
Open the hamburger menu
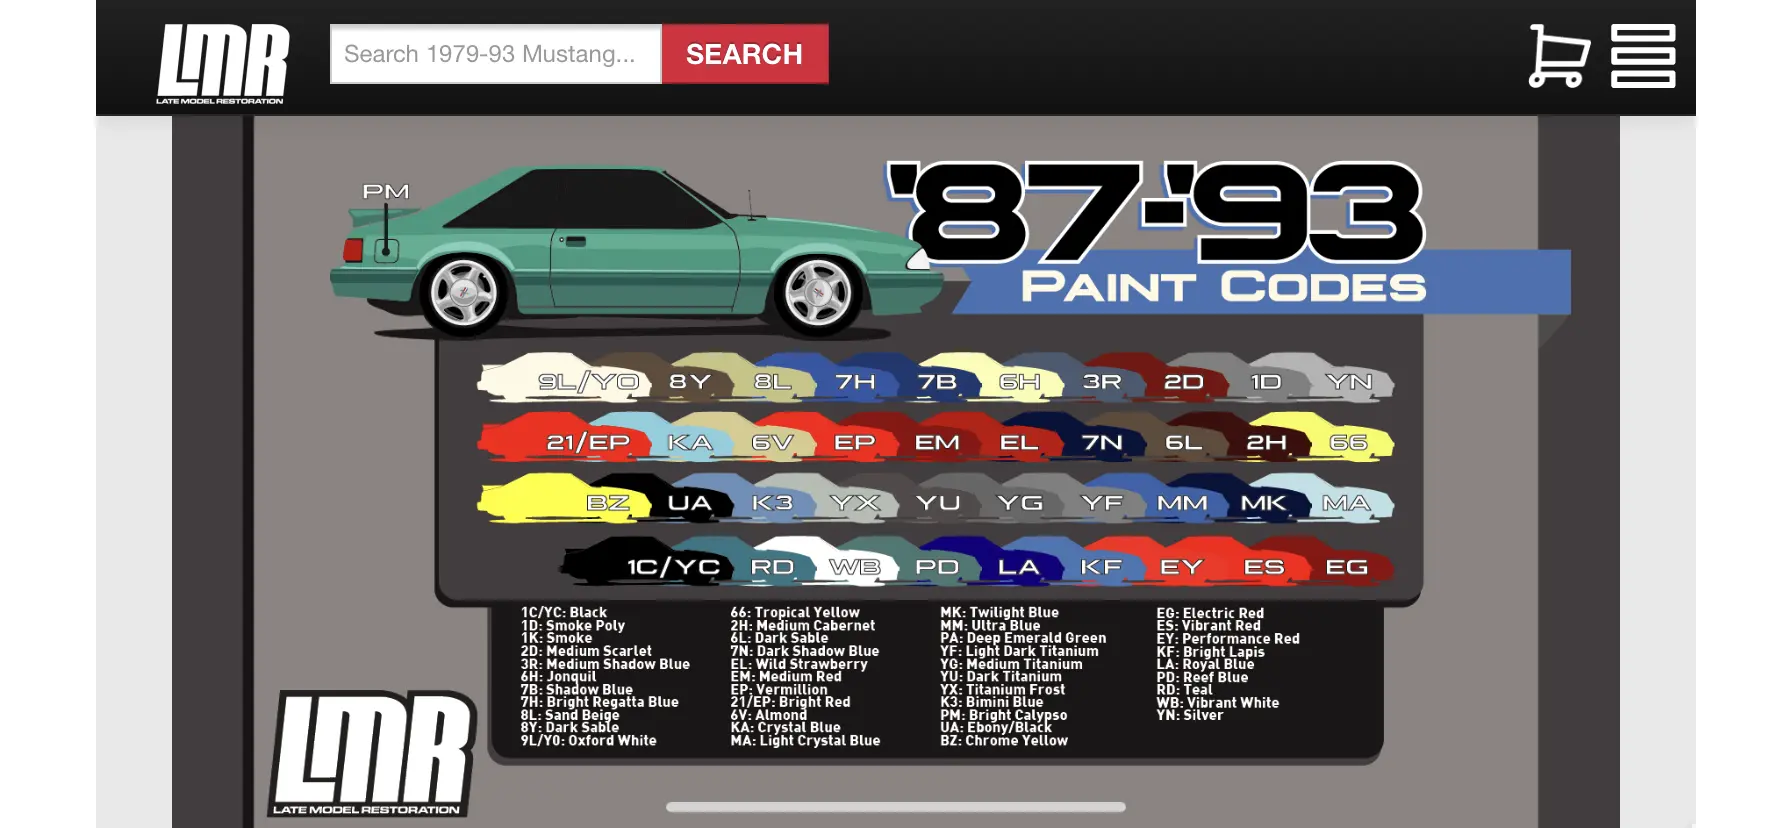(x=1643, y=56)
